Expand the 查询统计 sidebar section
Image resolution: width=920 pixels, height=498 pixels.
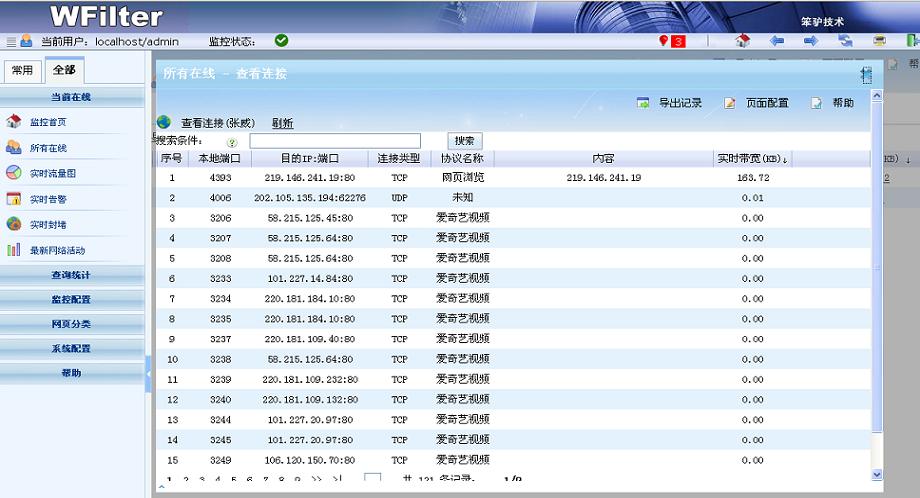pyautogui.click(x=71, y=274)
